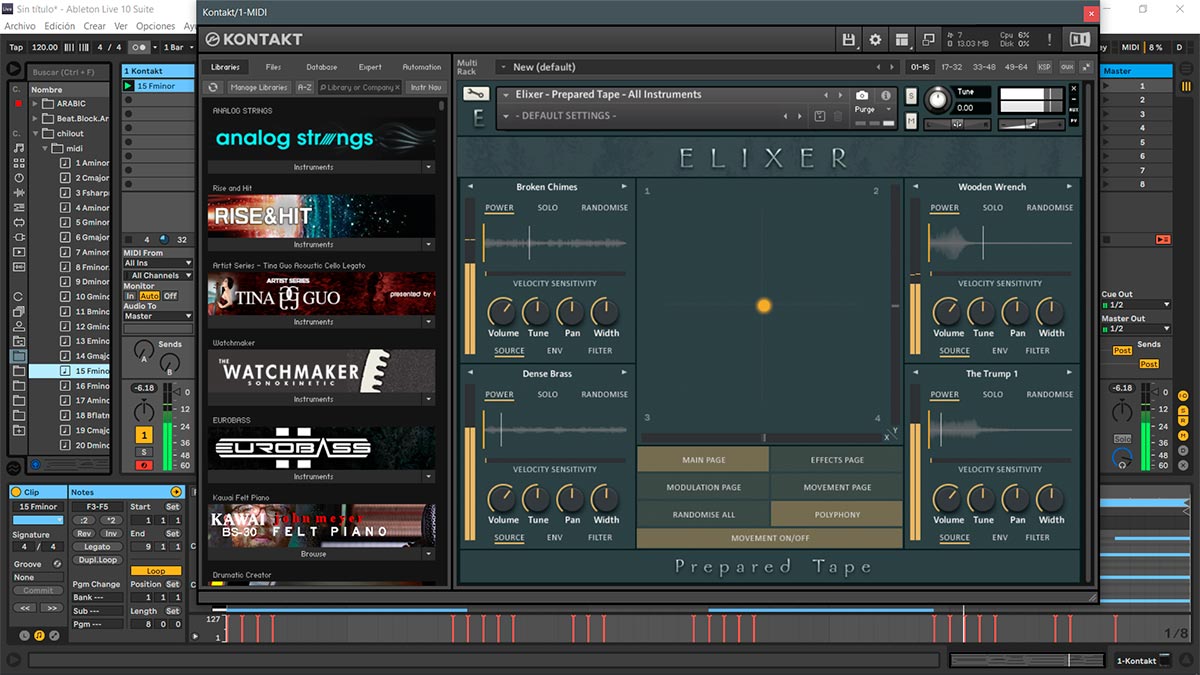This screenshot has height=675, width=1200.
Task: Open the Archivo menu
Action: (x=20, y=26)
